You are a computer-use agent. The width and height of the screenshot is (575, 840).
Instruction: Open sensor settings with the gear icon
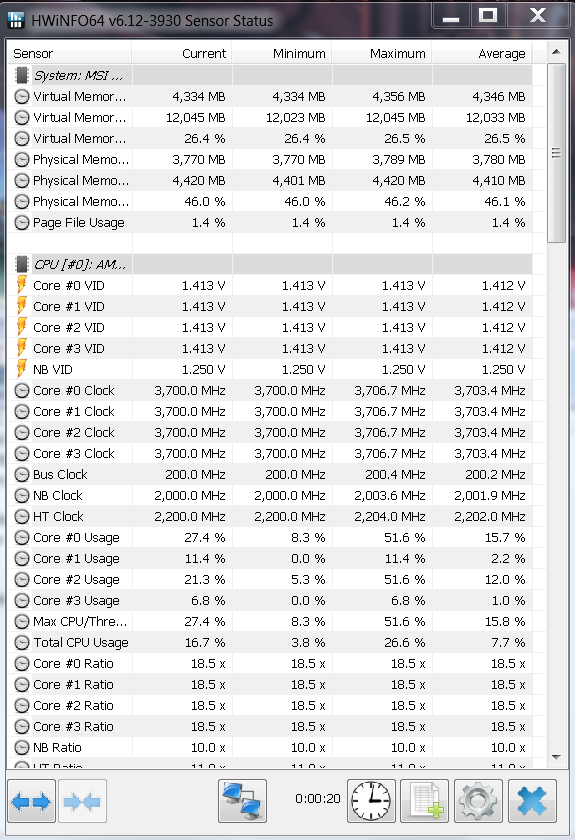[x=478, y=801]
